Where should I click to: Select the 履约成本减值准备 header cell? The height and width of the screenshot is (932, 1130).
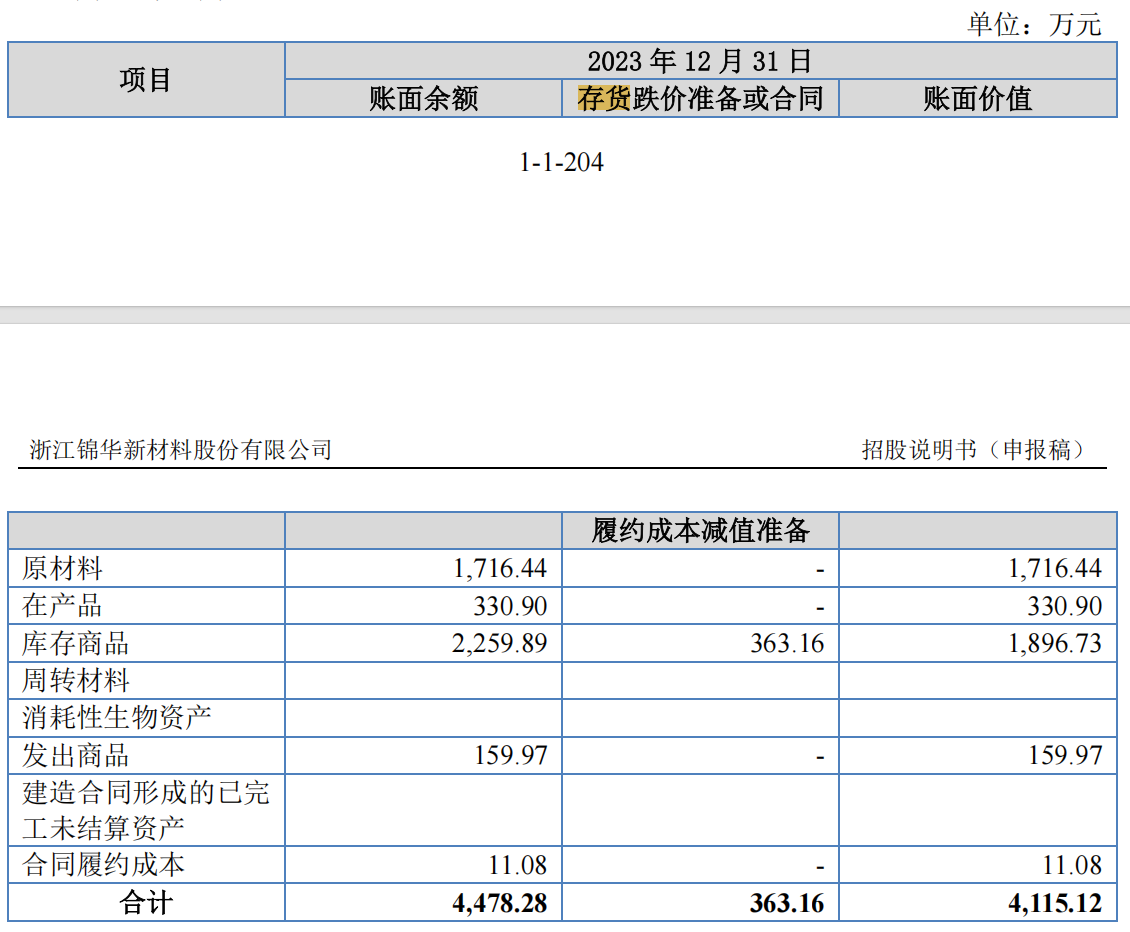coord(700,530)
